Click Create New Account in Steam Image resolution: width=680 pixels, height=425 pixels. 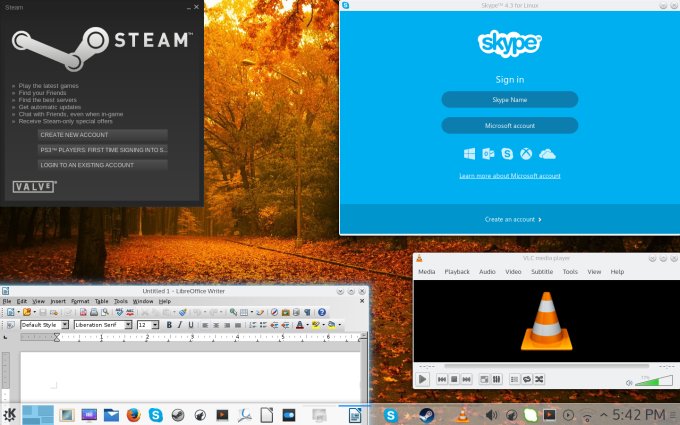103,134
